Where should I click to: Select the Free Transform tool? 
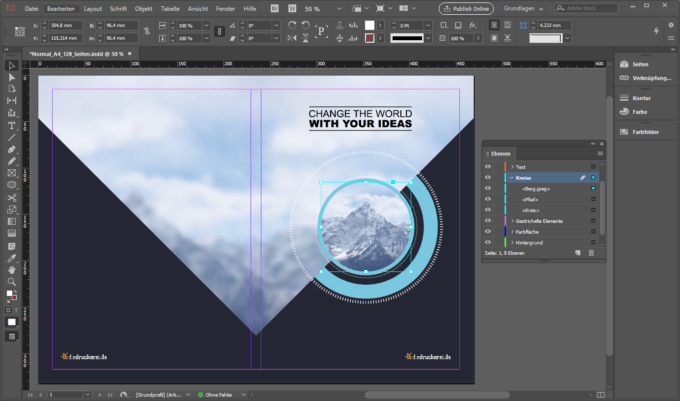coord(12,210)
